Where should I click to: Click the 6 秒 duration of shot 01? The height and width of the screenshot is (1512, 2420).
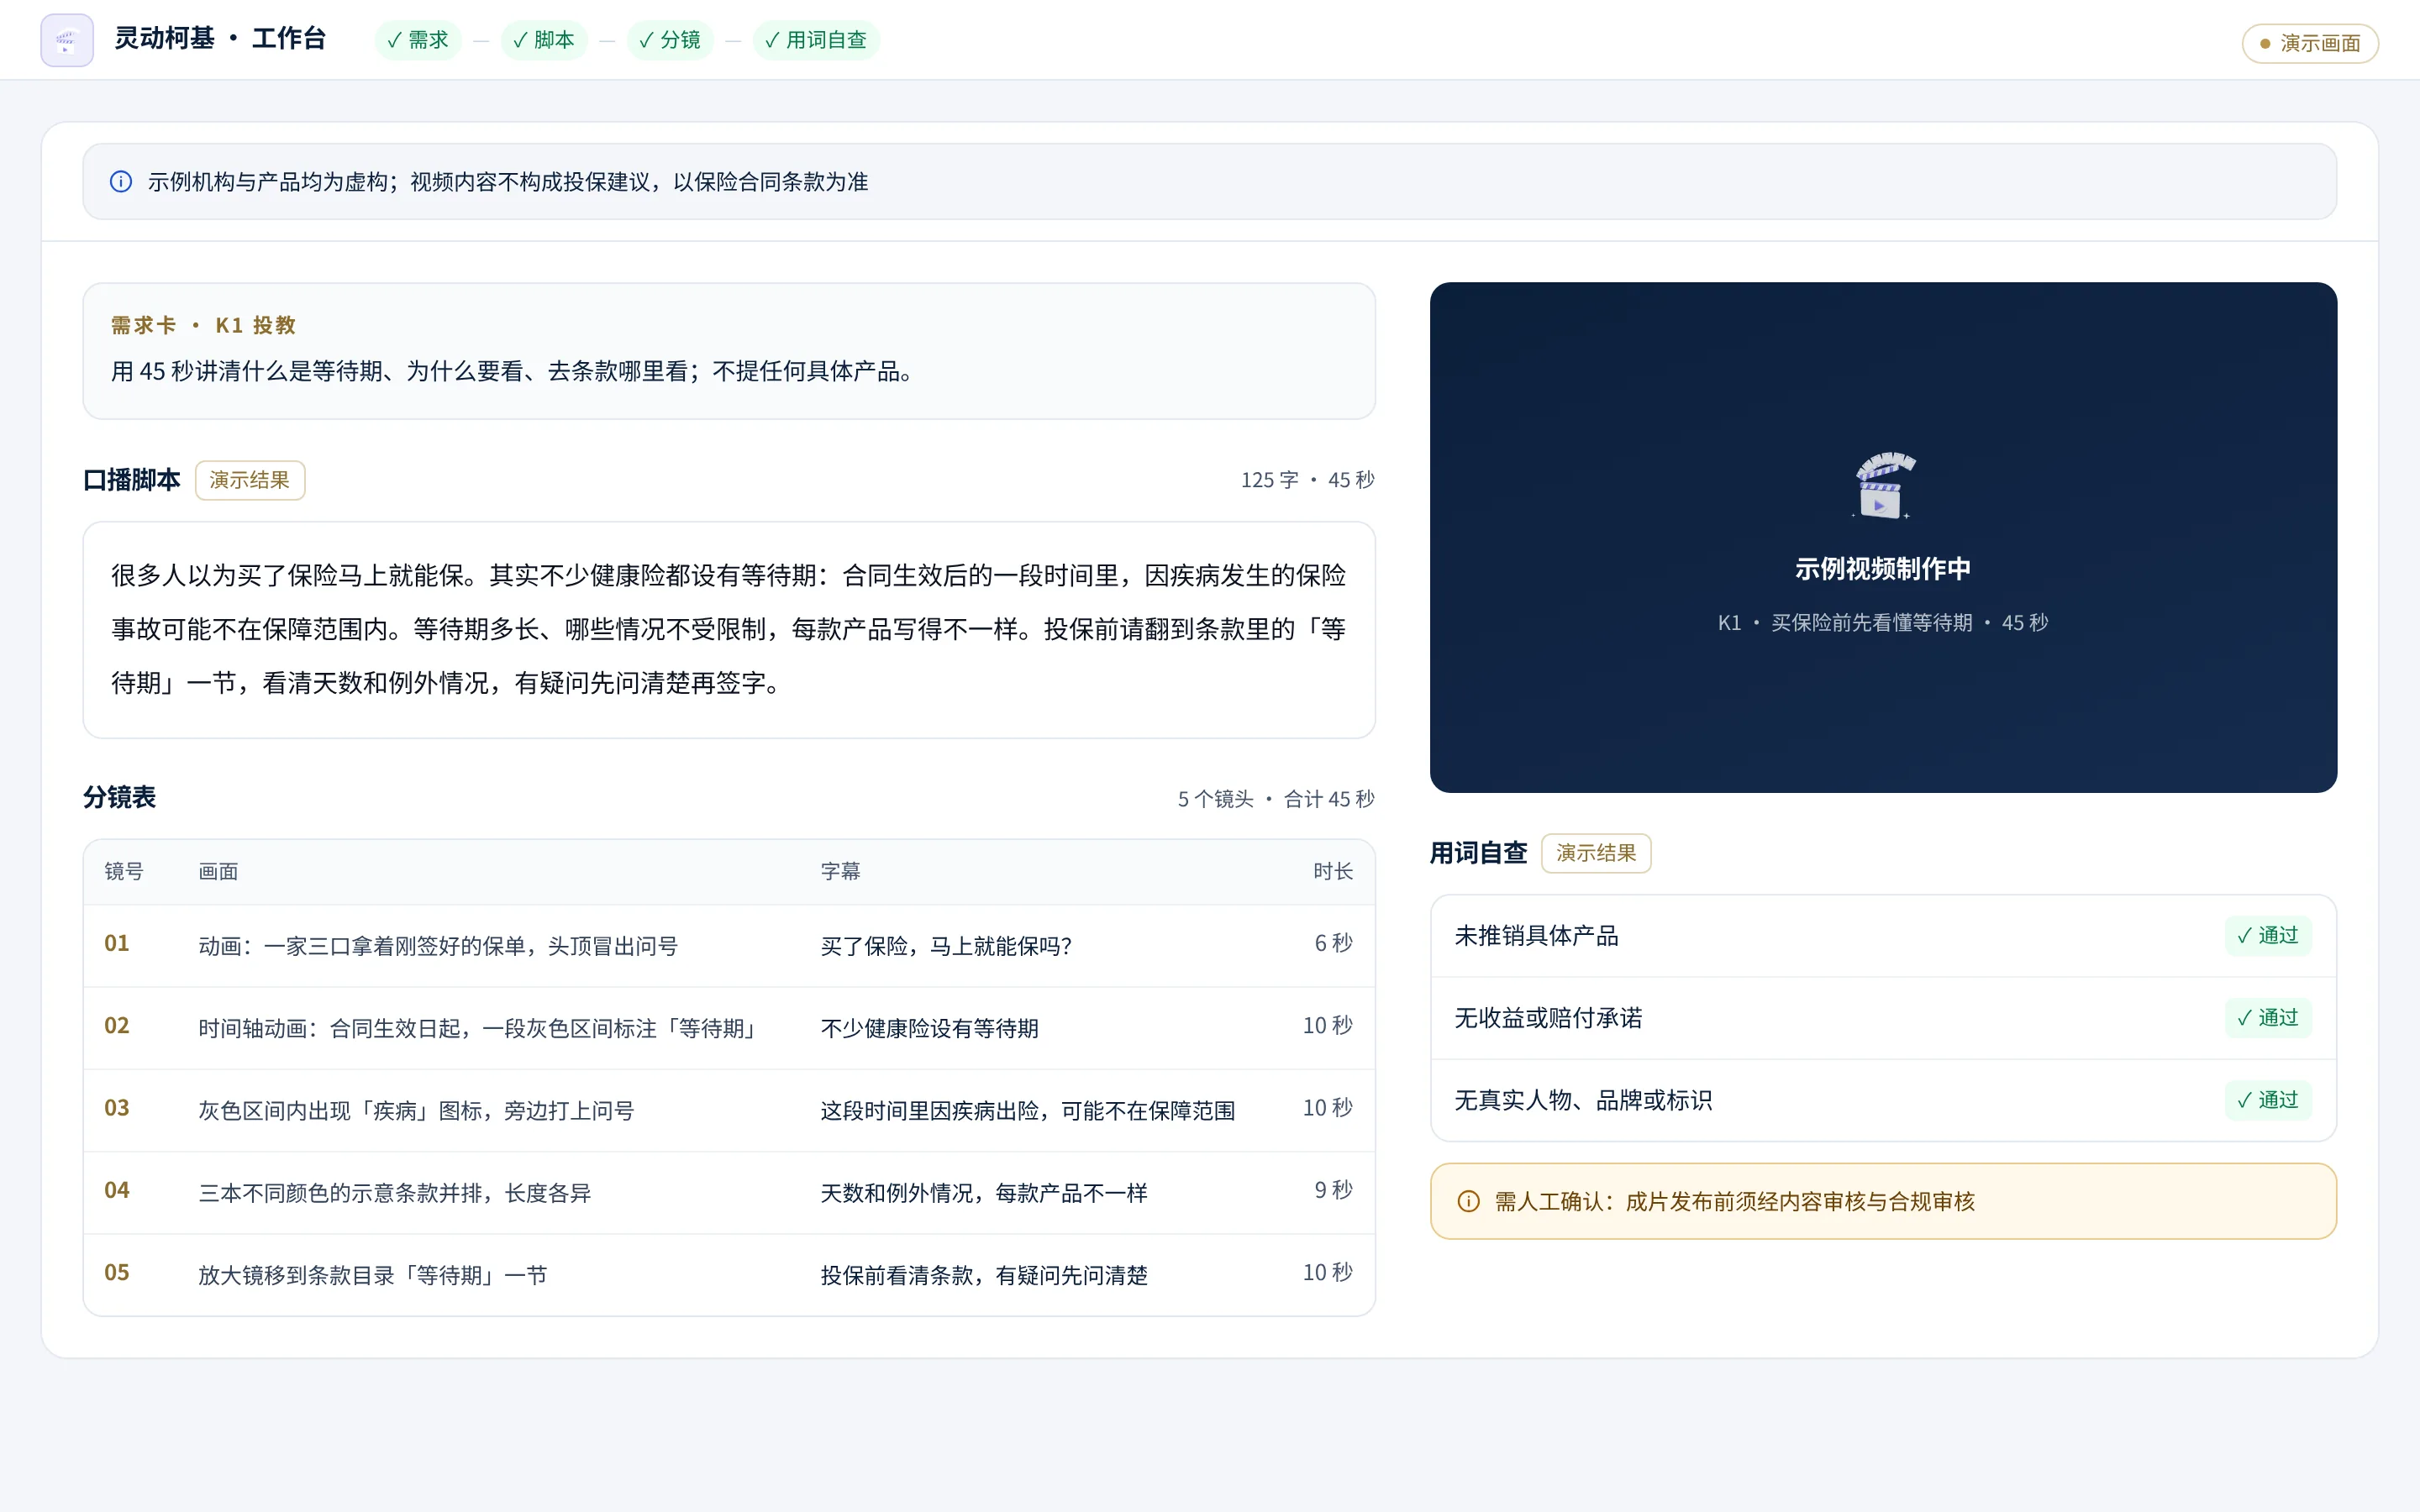[1333, 944]
